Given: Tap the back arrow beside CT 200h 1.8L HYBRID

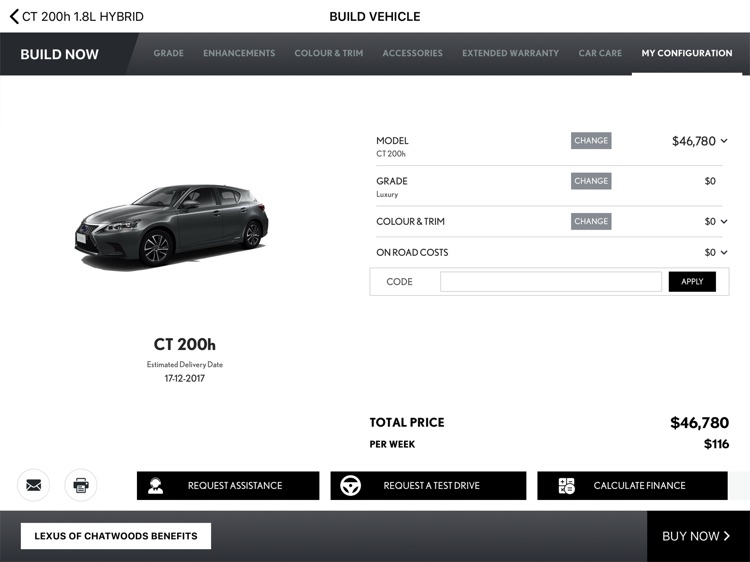Looking at the screenshot, I should (14, 16).
